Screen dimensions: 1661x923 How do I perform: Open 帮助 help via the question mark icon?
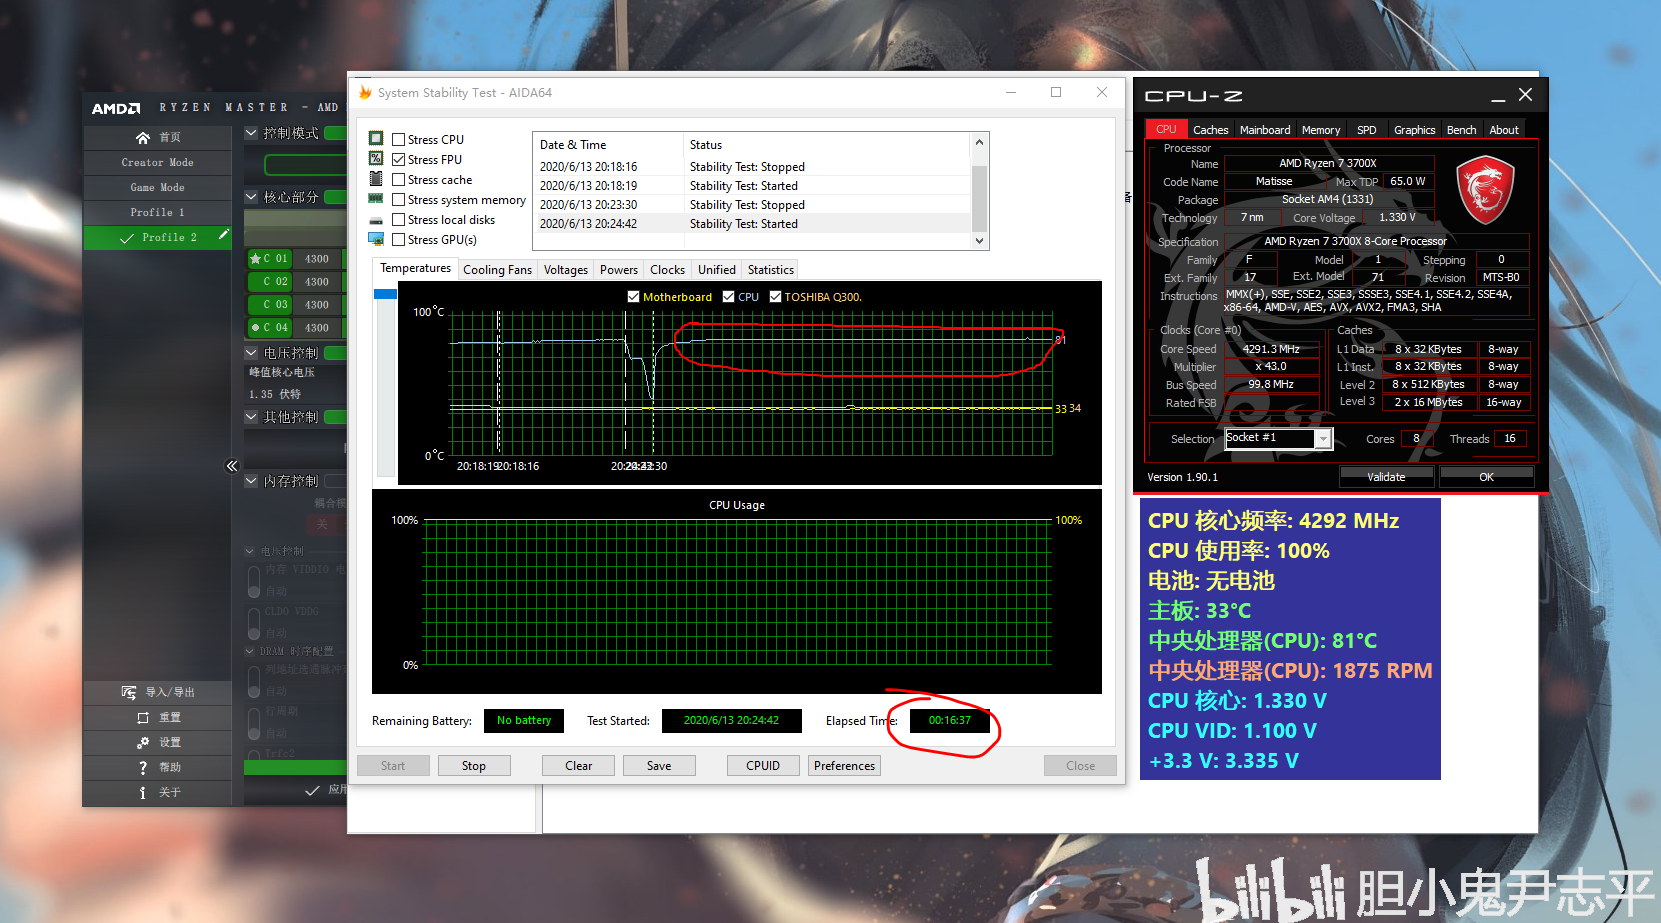click(143, 766)
